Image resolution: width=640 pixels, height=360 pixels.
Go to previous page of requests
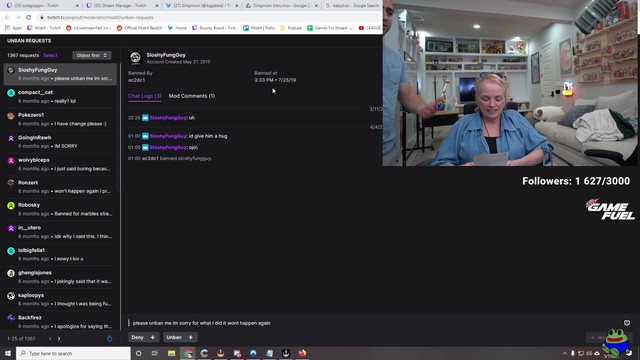click(x=50, y=338)
